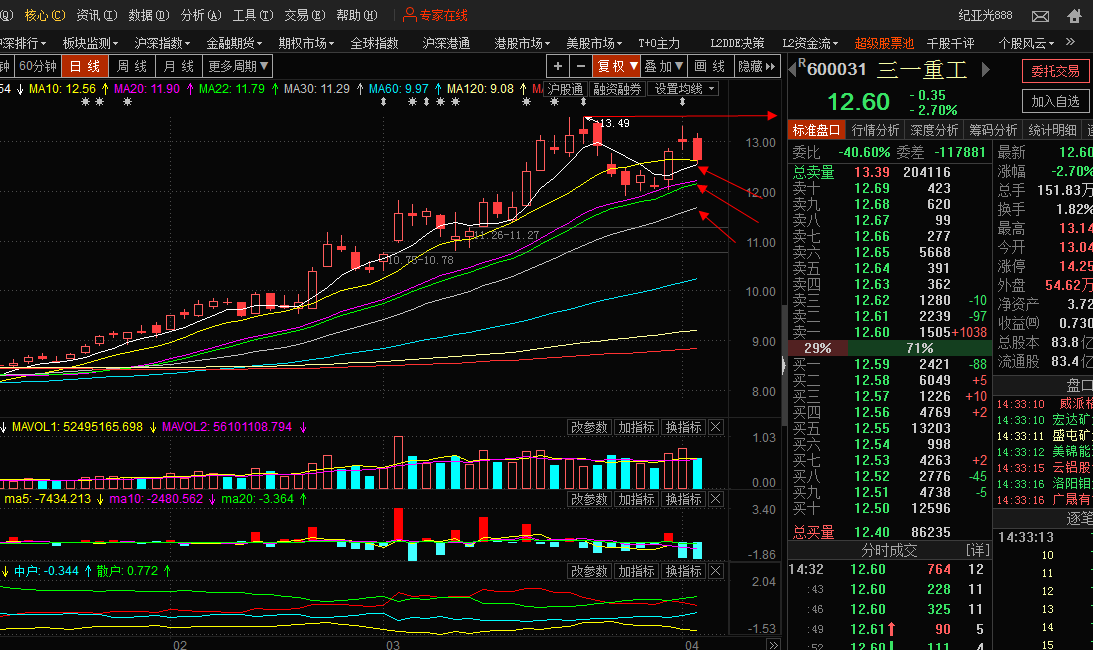Click the zoom out minus button on chart
This screenshot has height=650, width=1093.
(581, 66)
